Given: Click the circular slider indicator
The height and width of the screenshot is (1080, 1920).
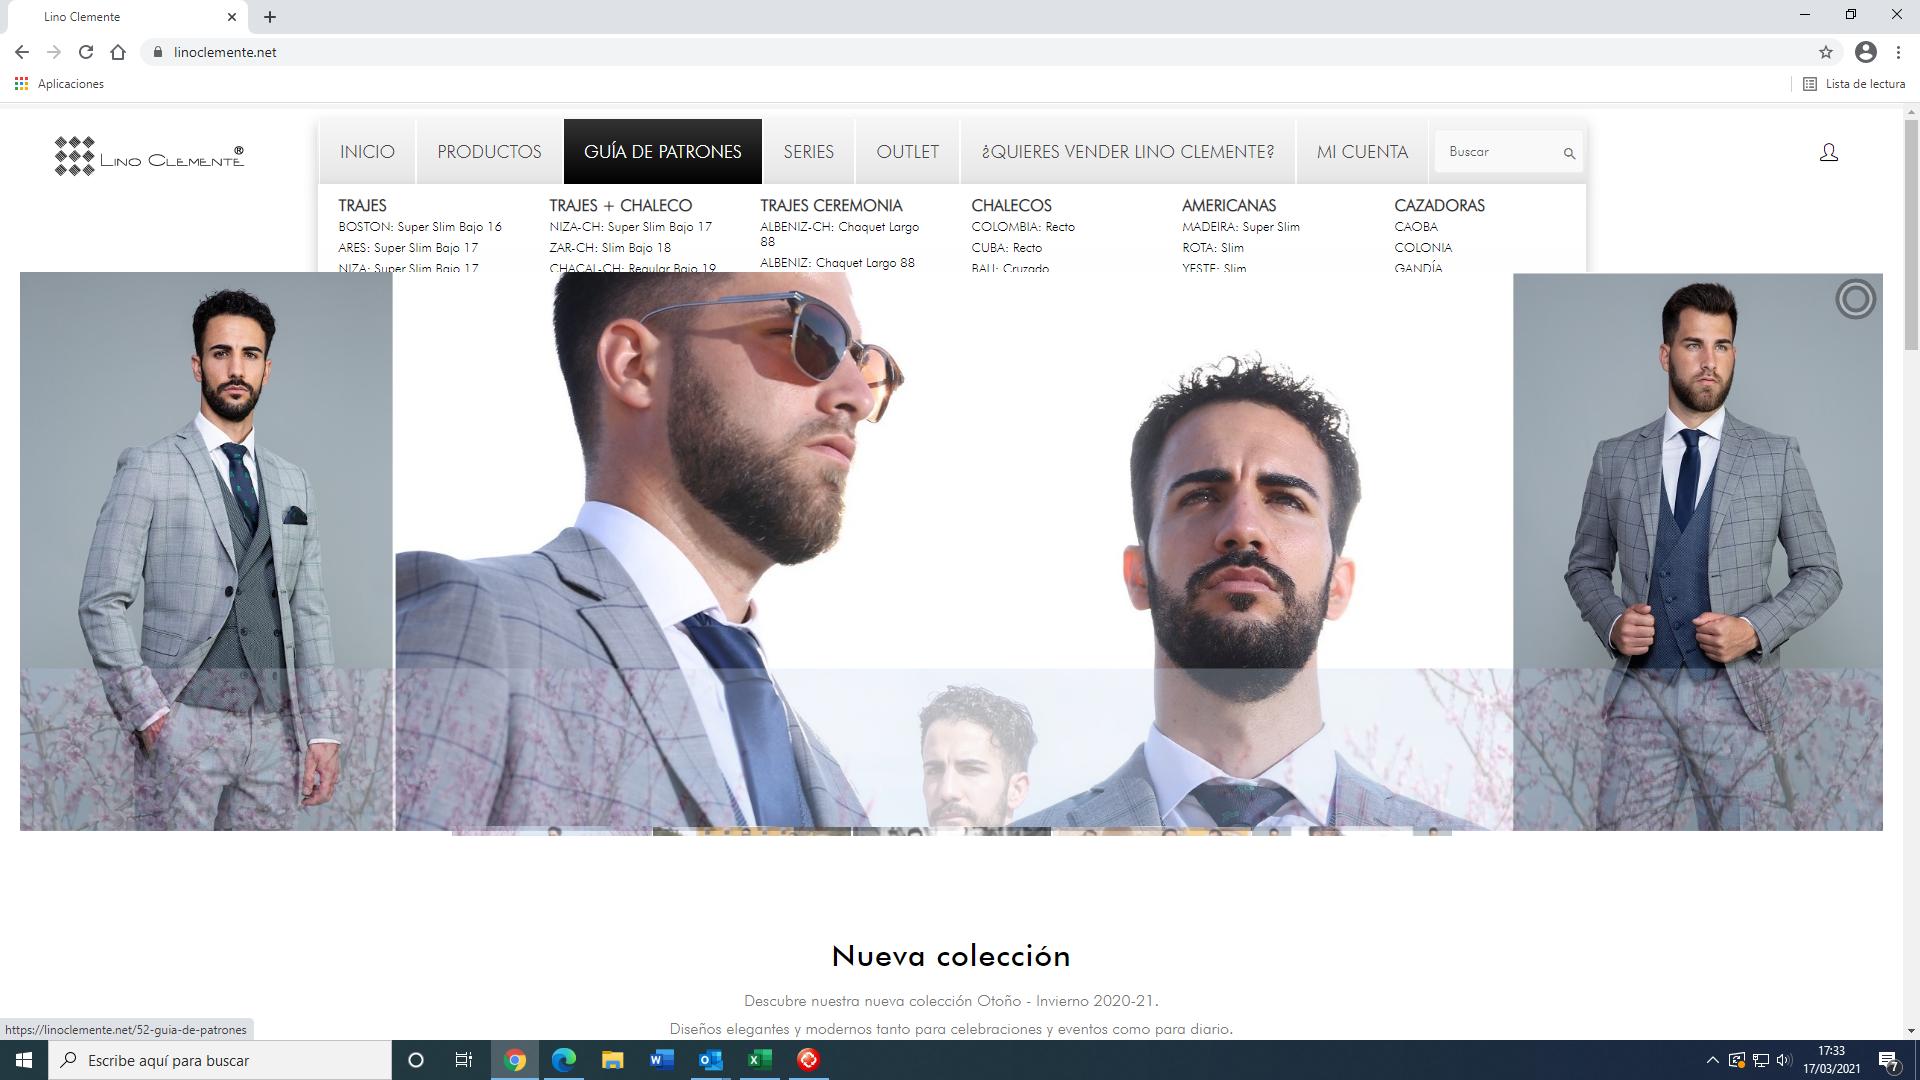Looking at the screenshot, I should pos(1855,299).
